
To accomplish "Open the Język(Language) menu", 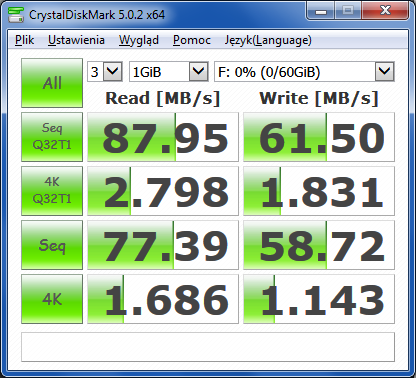I will point(268,40).
